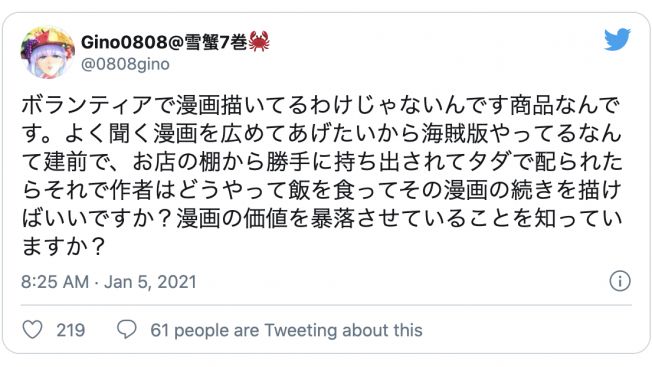
Task: Open the @0808gino handle link
Action: (x=125, y=64)
